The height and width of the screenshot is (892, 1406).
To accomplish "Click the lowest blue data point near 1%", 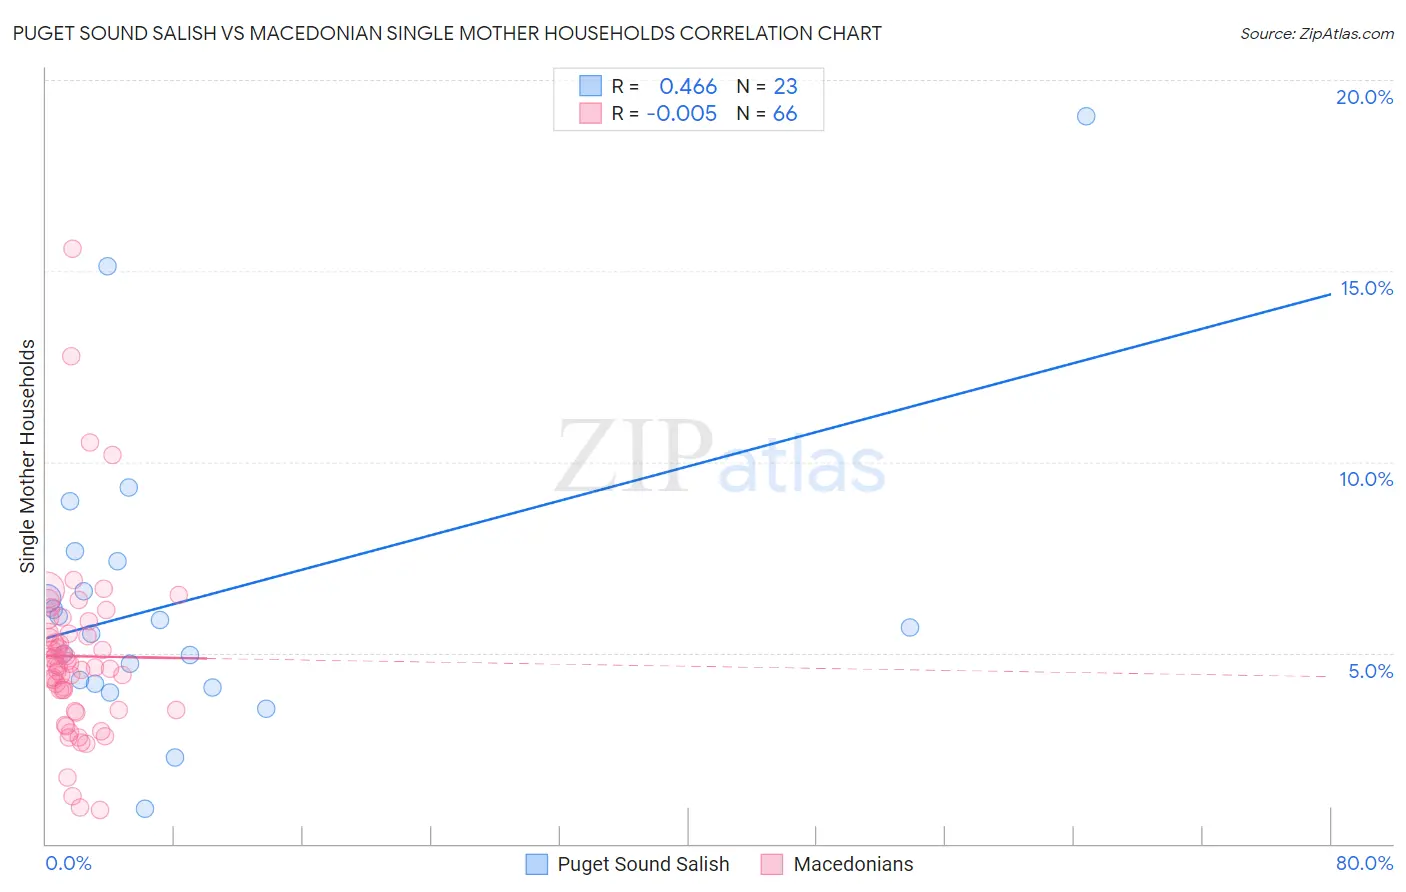I will point(145,809).
